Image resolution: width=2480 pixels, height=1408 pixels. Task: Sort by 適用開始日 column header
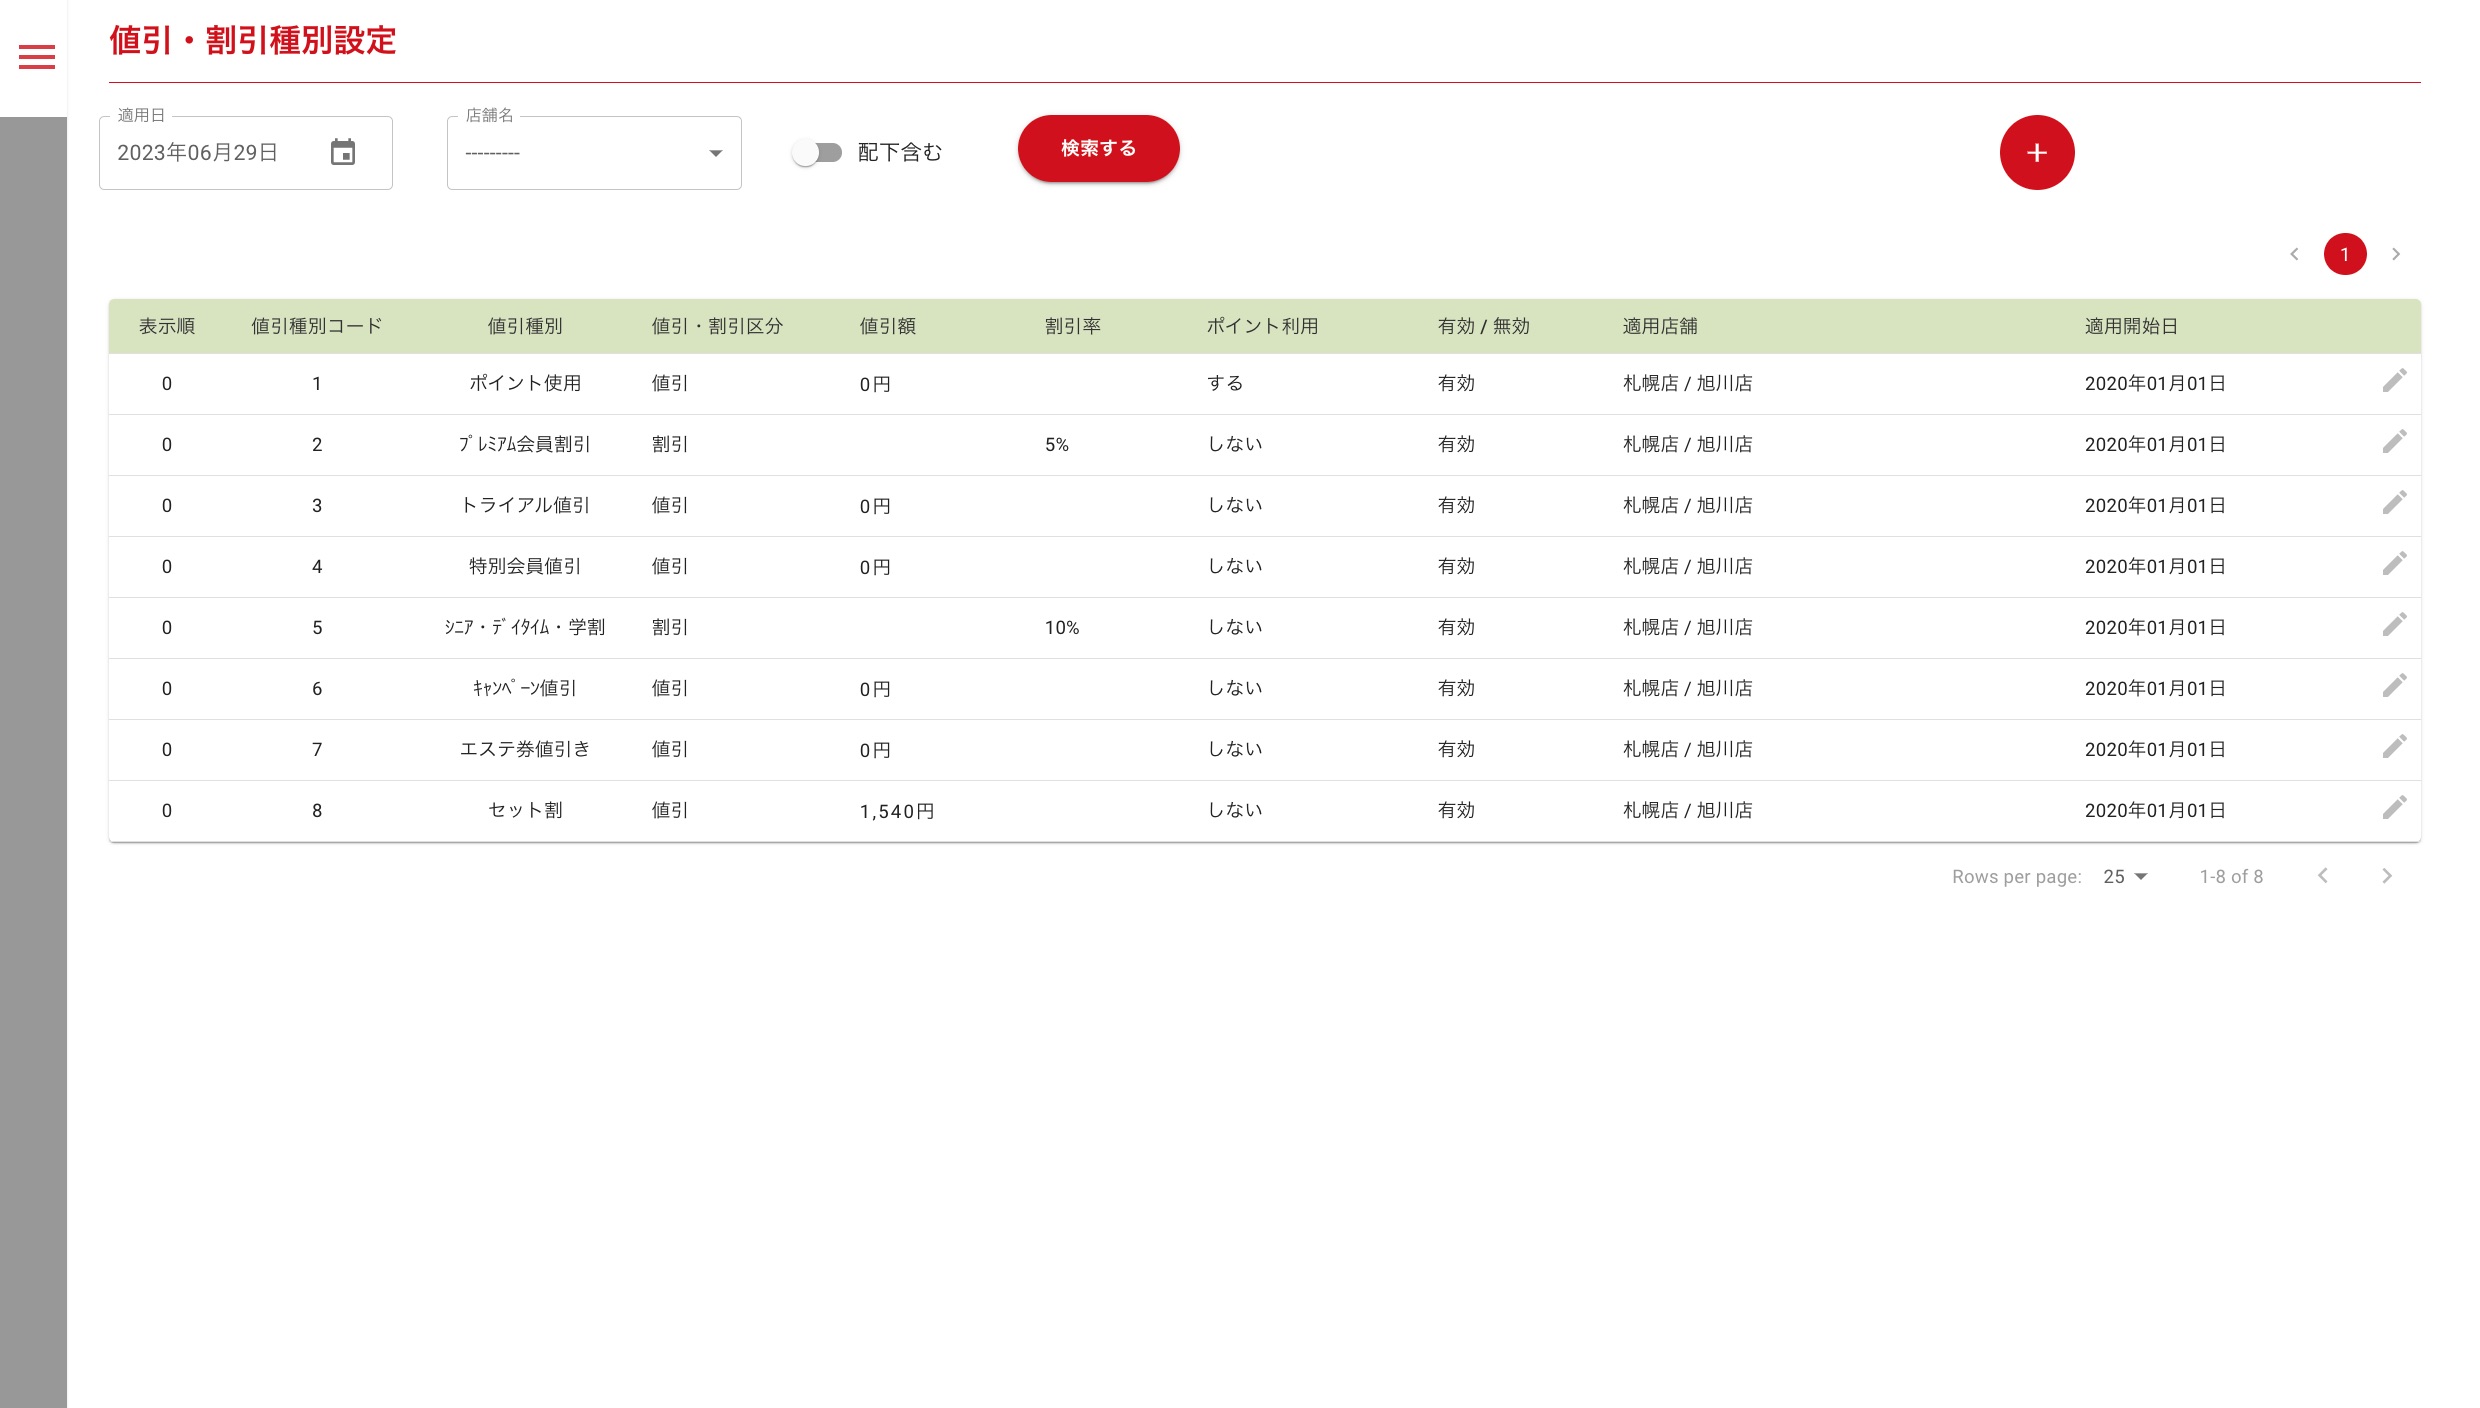pyautogui.click(x=2131, y=326)
